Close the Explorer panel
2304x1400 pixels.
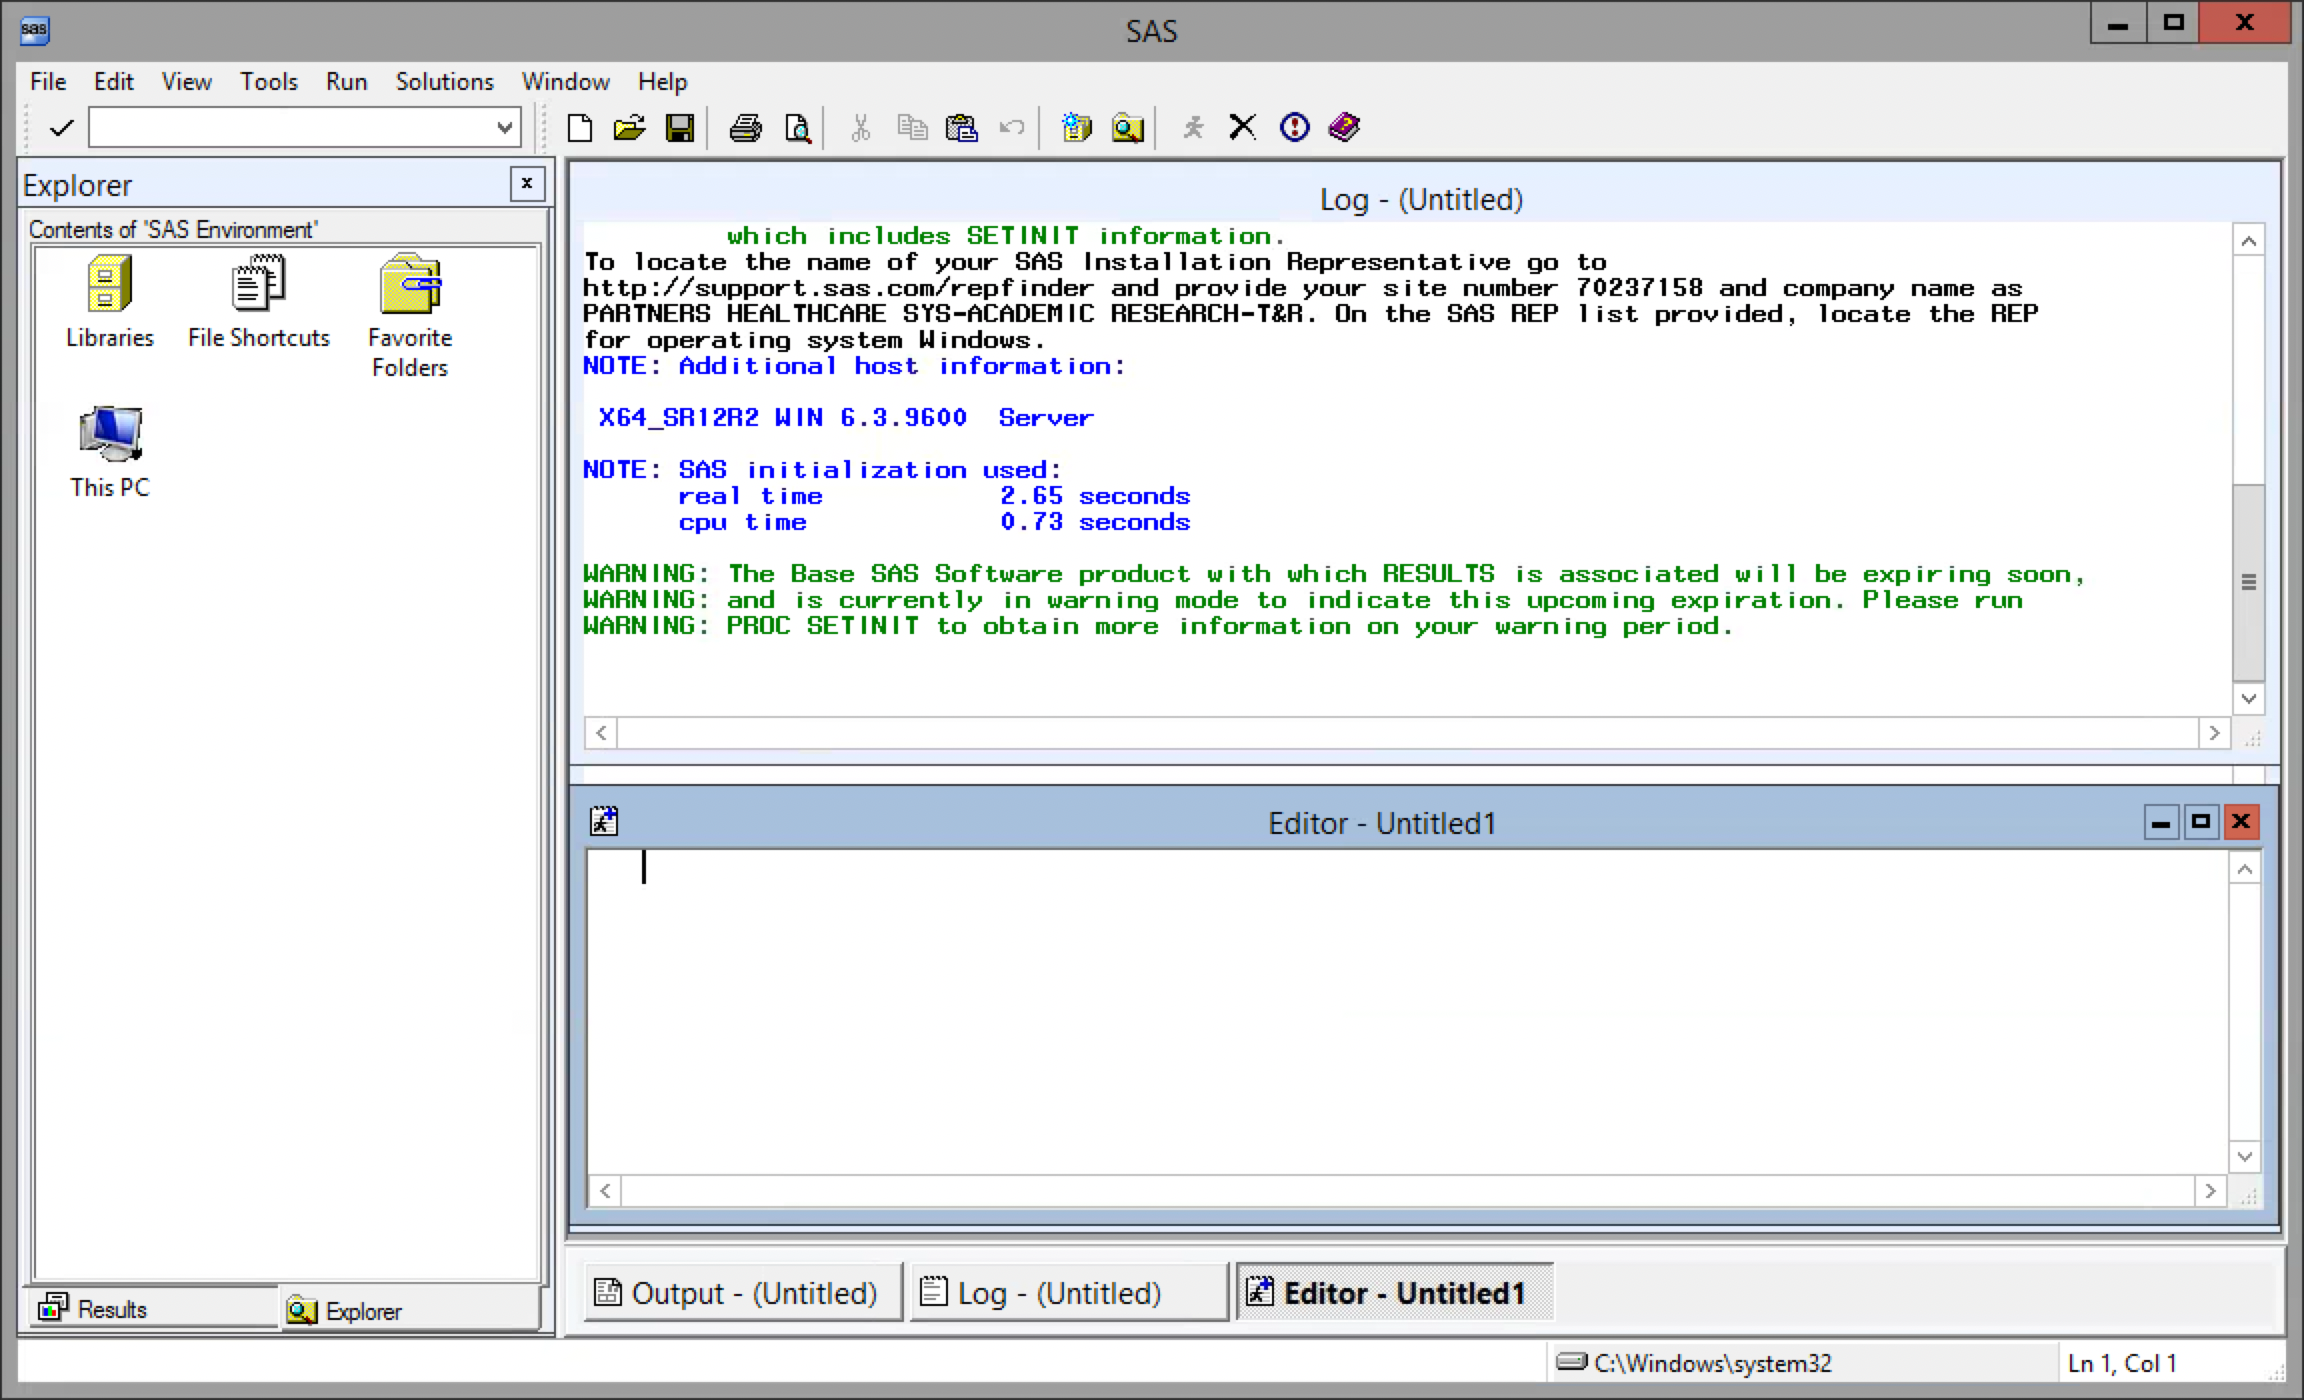527,183
